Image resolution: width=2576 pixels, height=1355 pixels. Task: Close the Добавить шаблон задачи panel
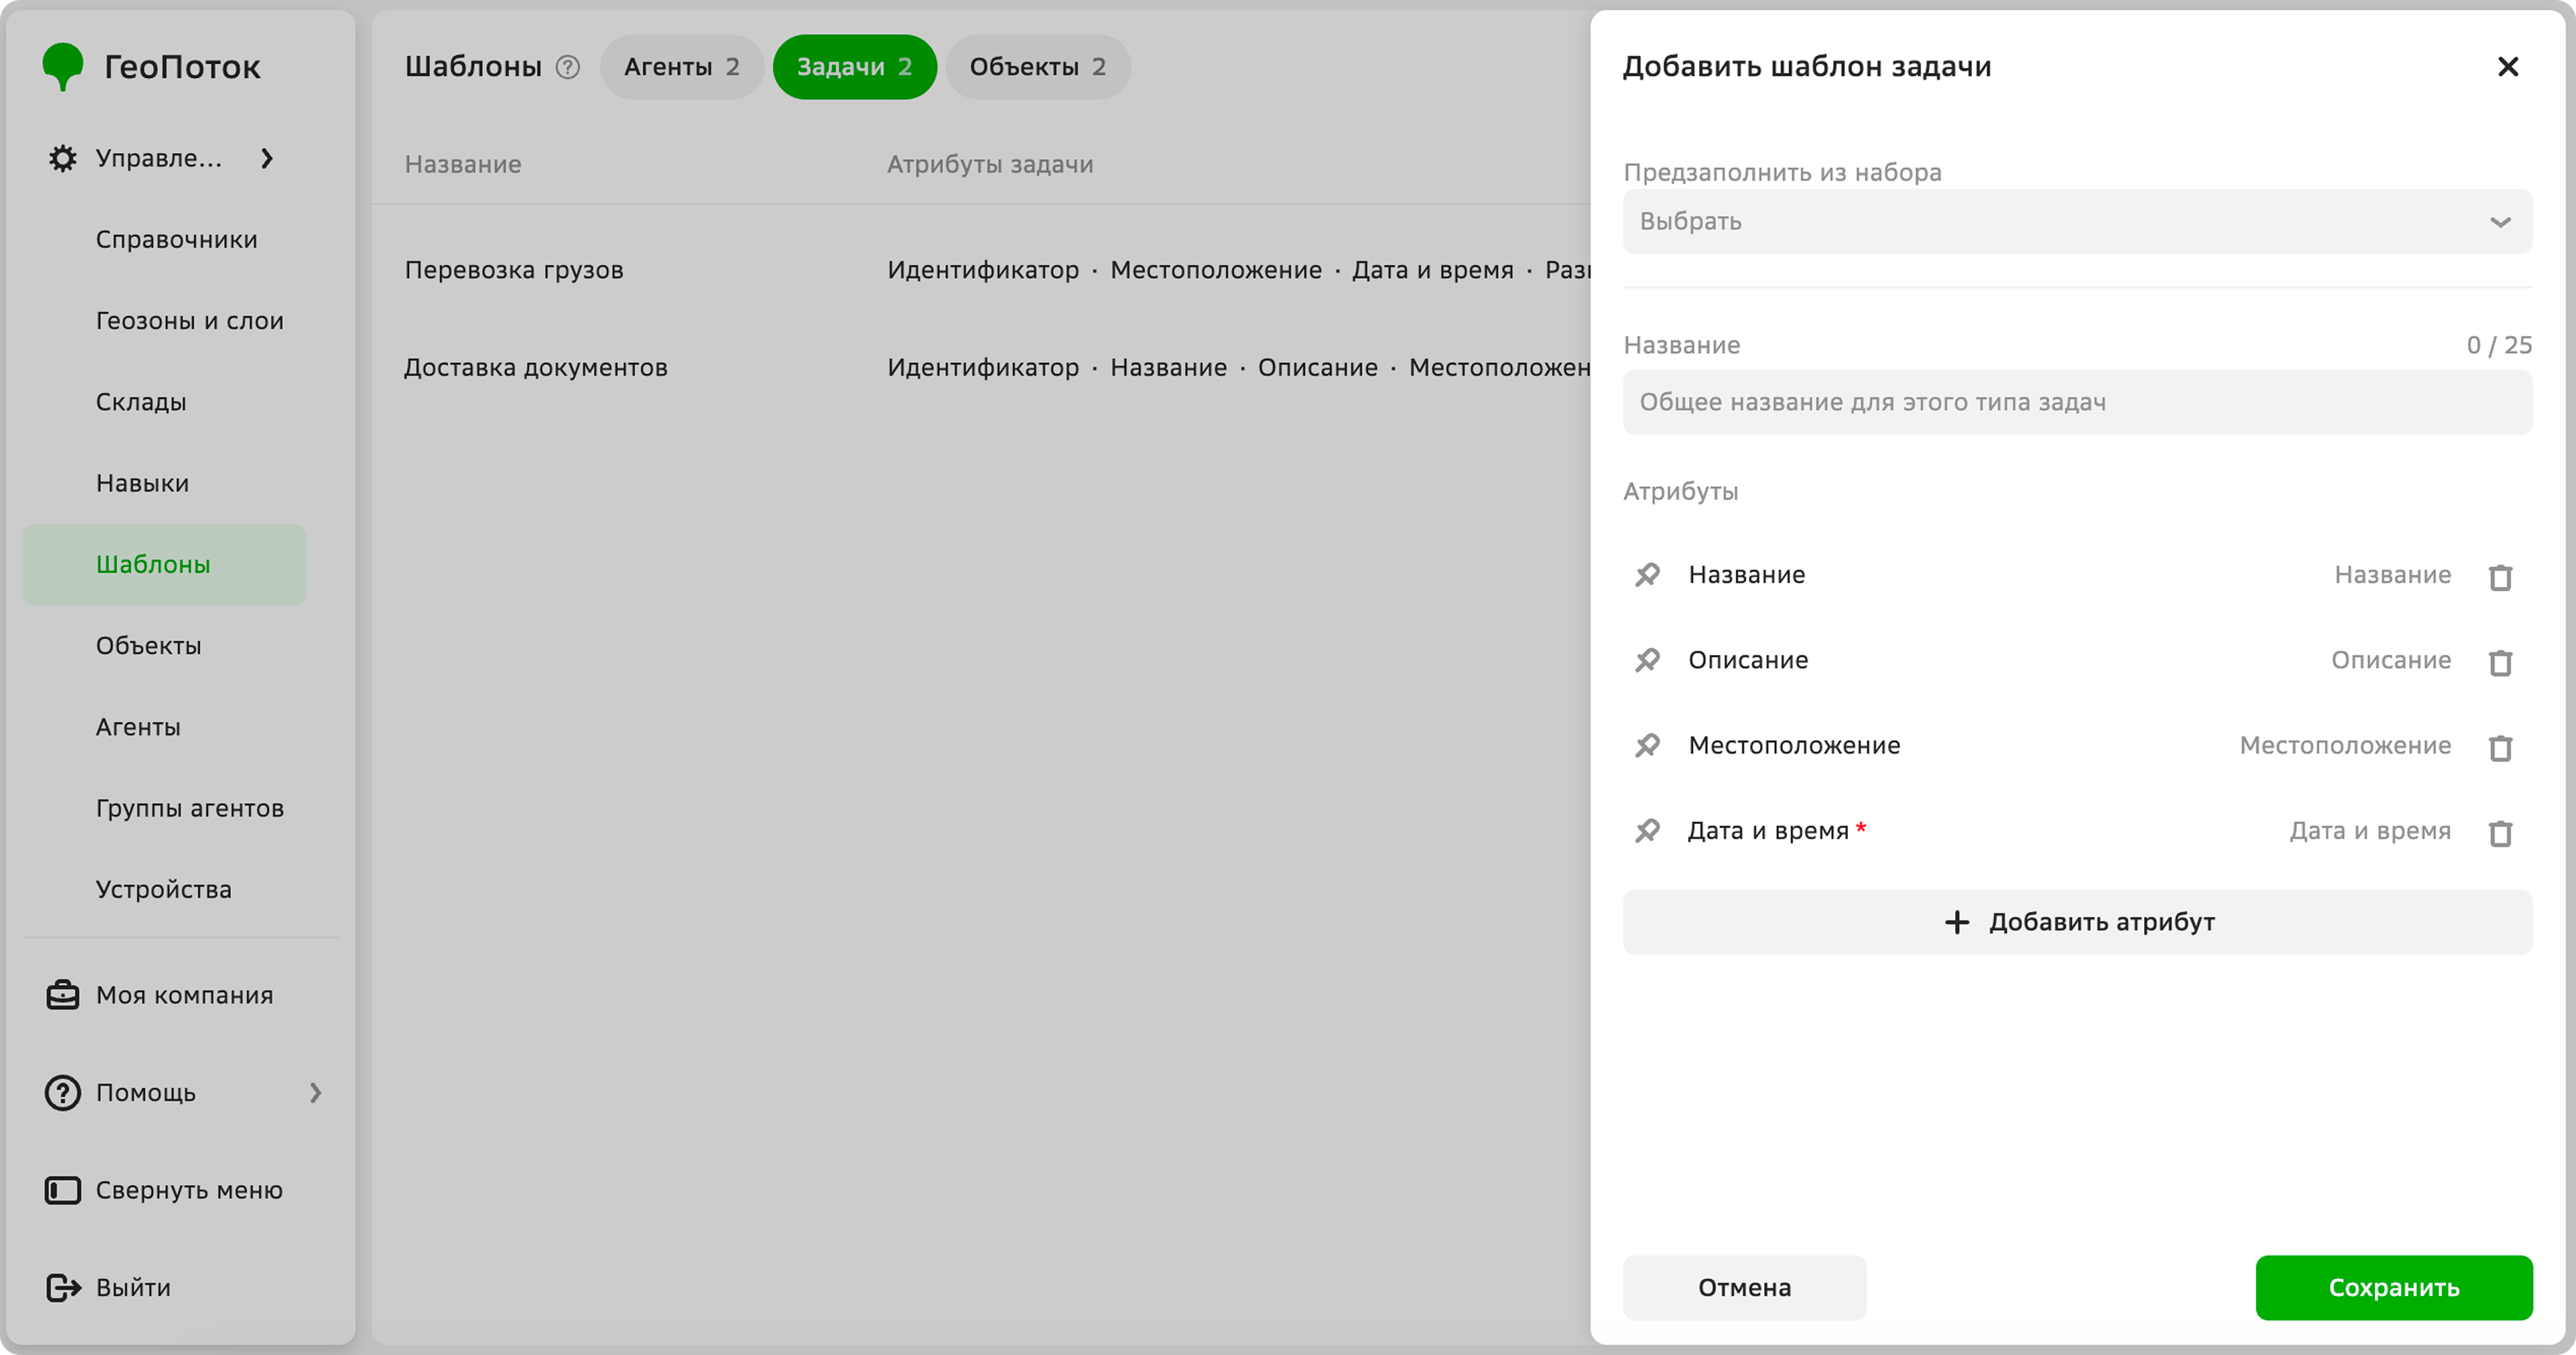pyautogui.click(x=2508, y=67)
